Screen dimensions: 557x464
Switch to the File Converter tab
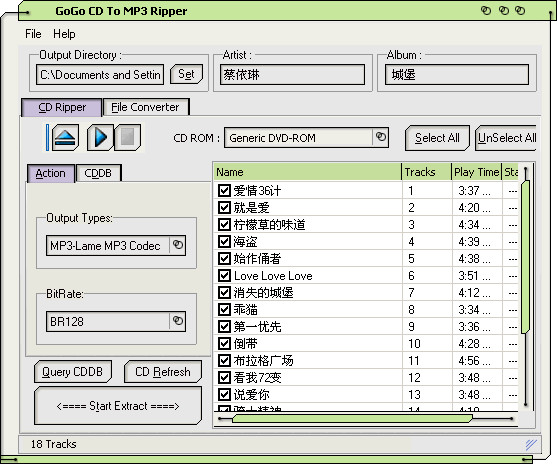(x=145, y=107)
